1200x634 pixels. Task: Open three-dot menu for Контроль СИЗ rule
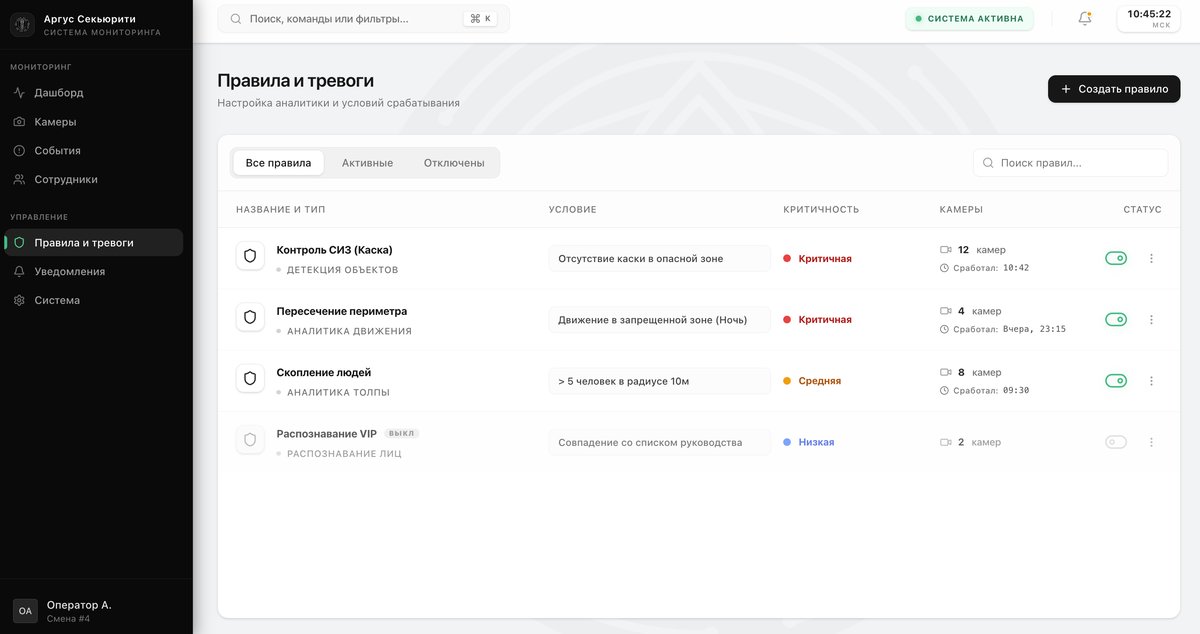click(x=1151, y=258)
